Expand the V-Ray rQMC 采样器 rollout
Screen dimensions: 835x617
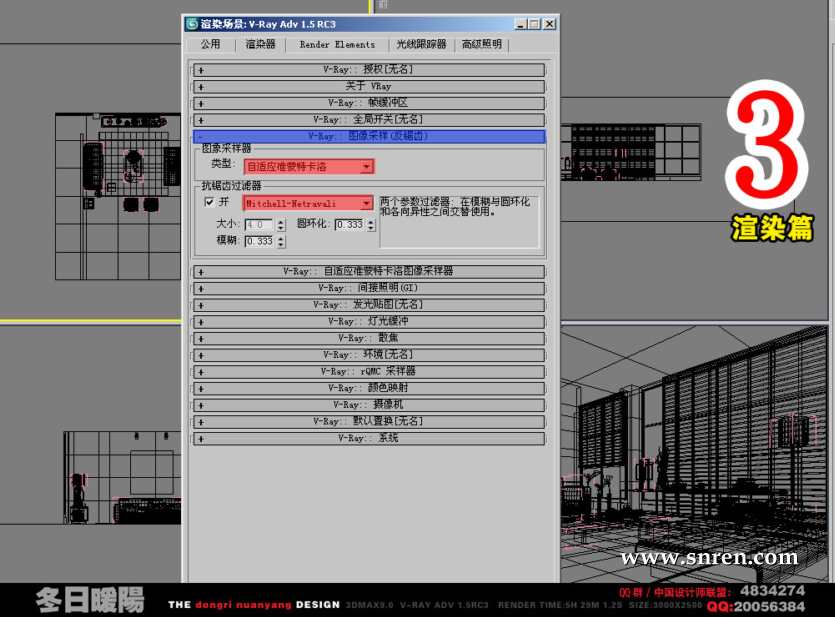pyautogui.click(x=369, y=372)
